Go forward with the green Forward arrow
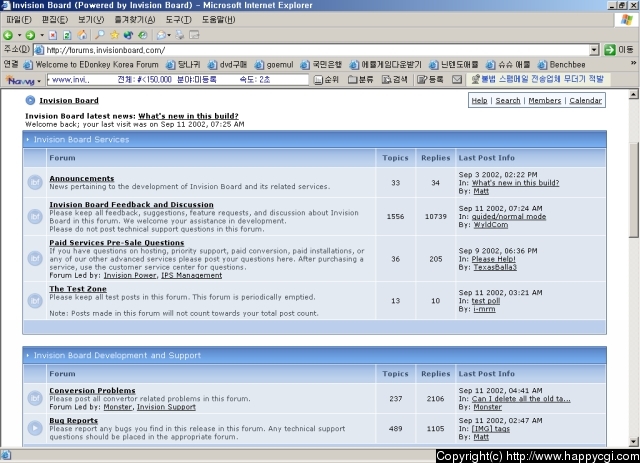This screenshot has width=640, height=463. pos(30,36)
